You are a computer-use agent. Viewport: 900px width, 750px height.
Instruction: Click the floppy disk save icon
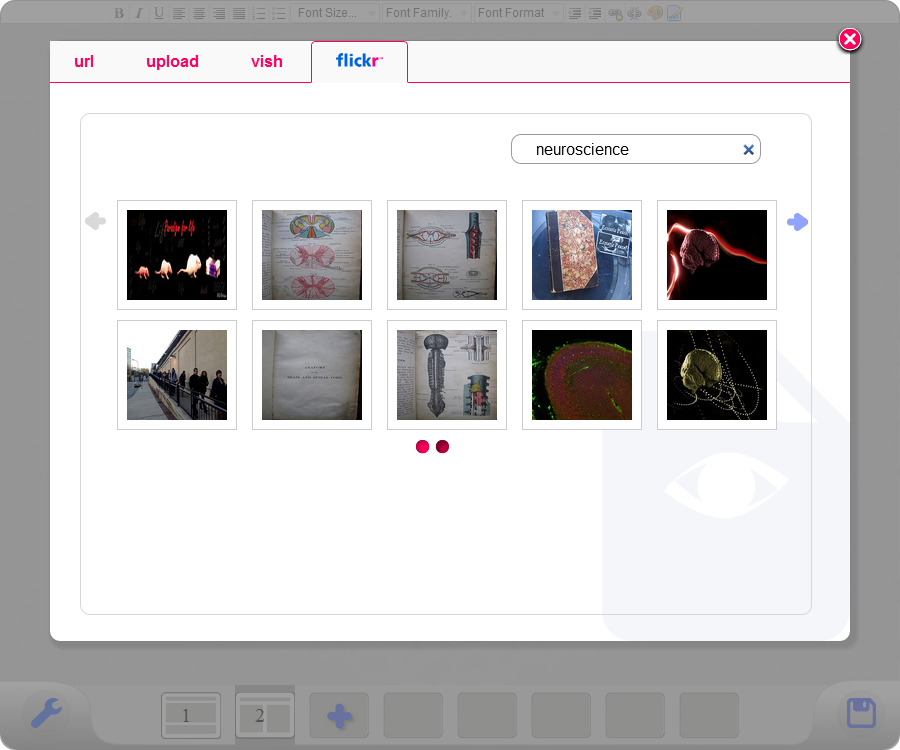pyautogui.click(x=861, y=713)
